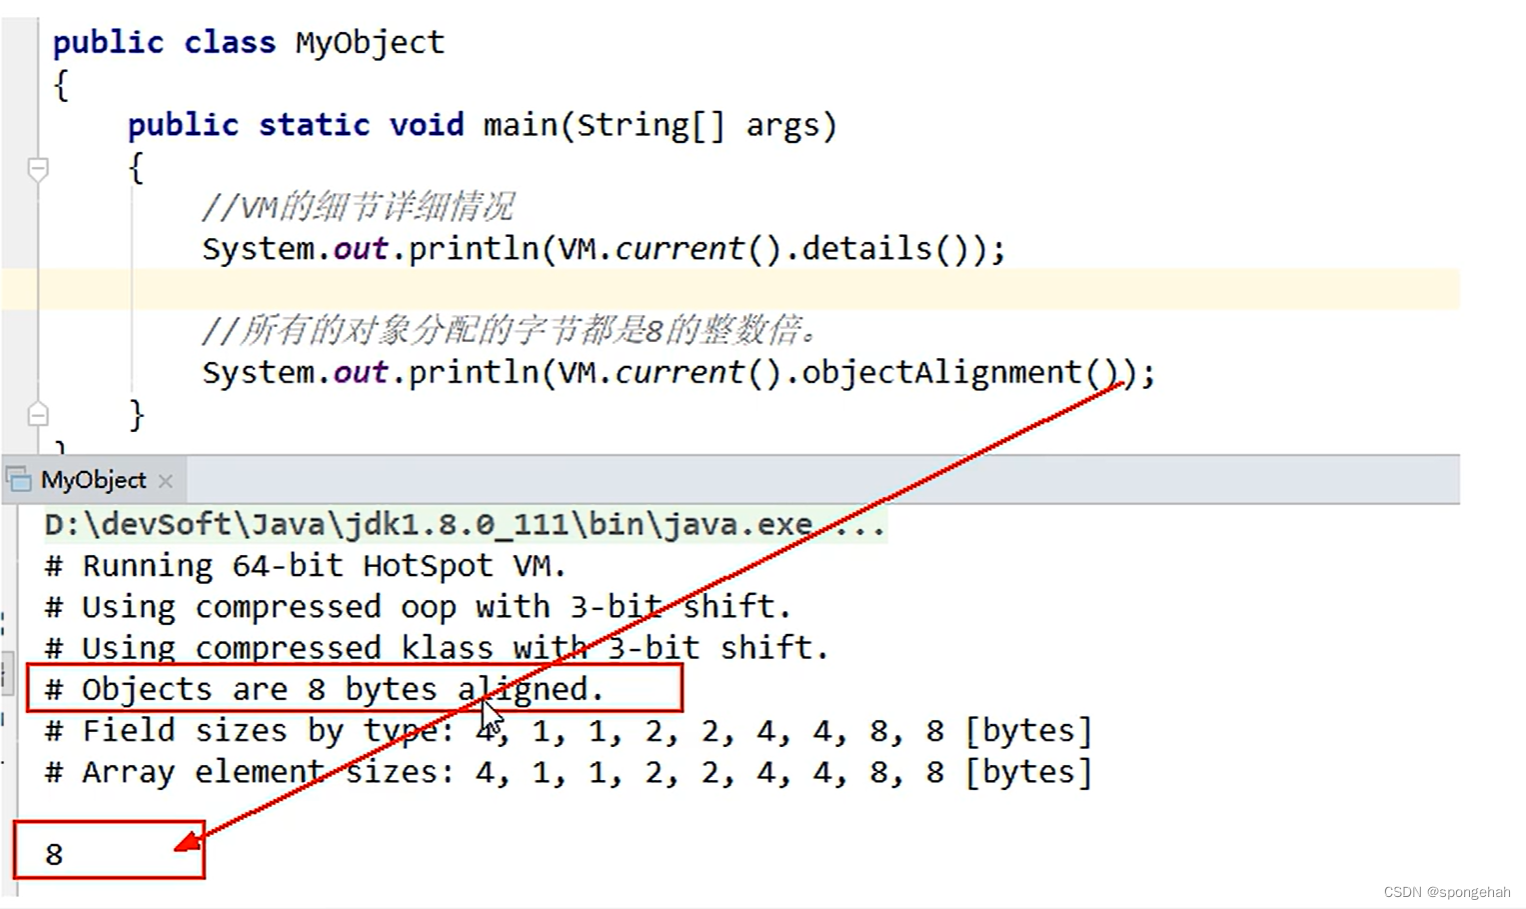Collapse the main method fold marker in gutter

37,169
